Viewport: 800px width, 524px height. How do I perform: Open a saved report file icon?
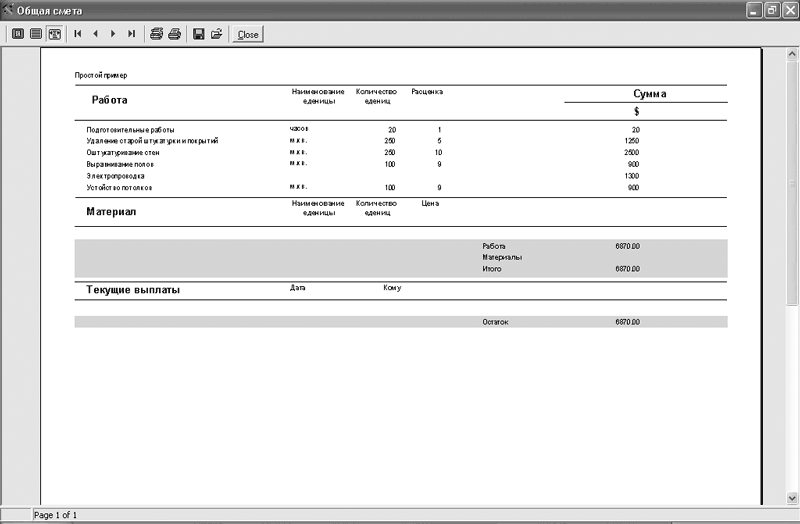pos(217,34)
